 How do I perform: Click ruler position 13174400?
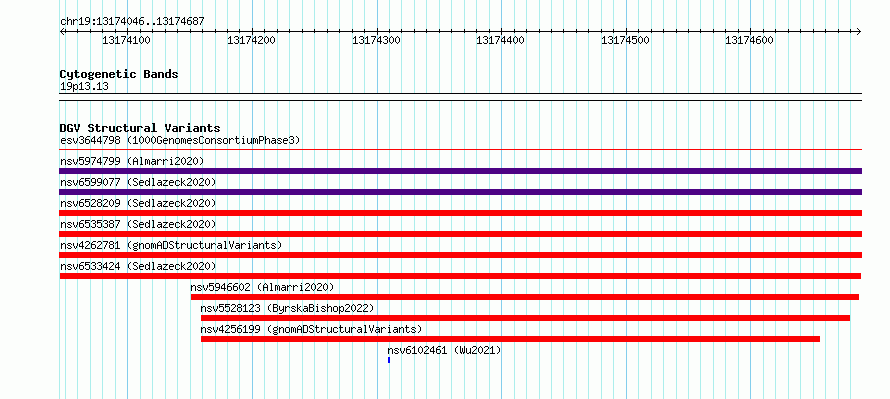(x=500, y=40)
